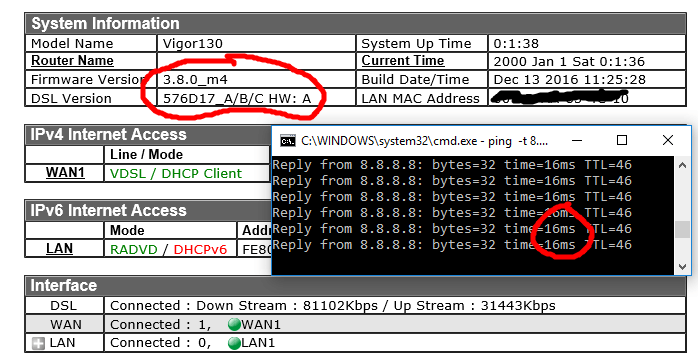This screenshot has width=698, height=364.
Task: Click the VDSL / DHCP Client text
Action: (176, 174)
